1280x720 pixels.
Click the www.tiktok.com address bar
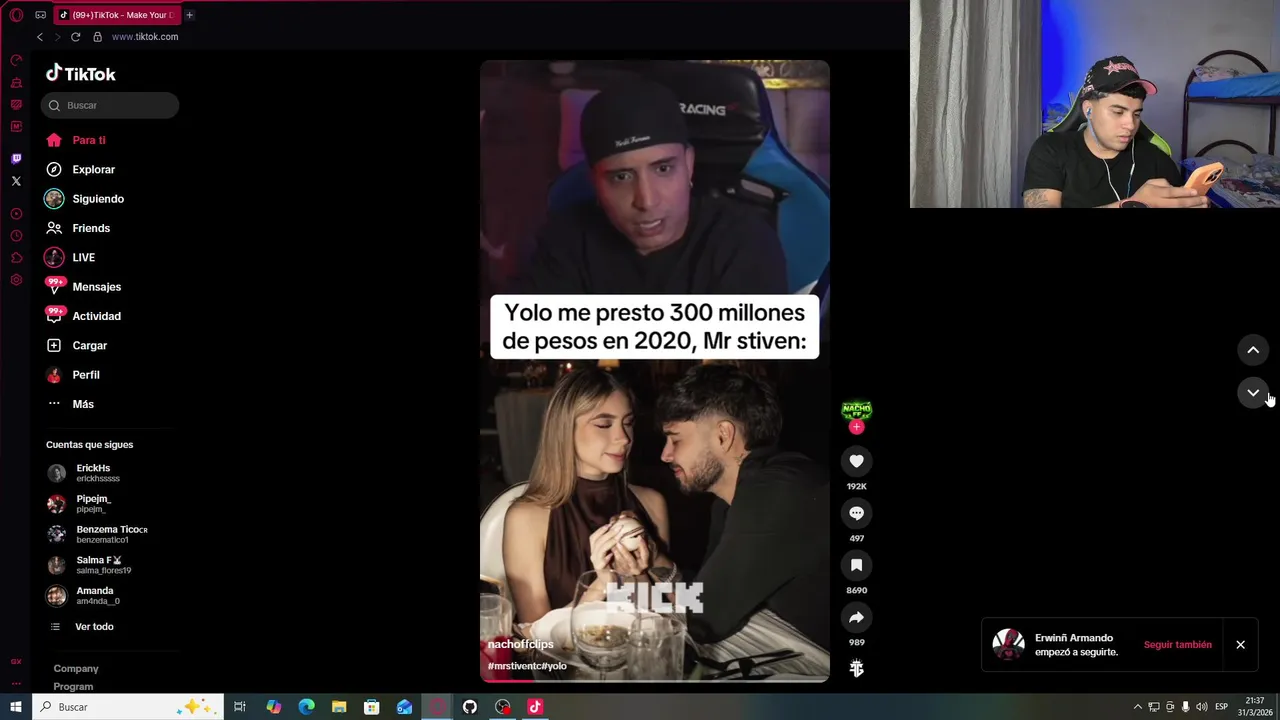[x=145, y=37]
